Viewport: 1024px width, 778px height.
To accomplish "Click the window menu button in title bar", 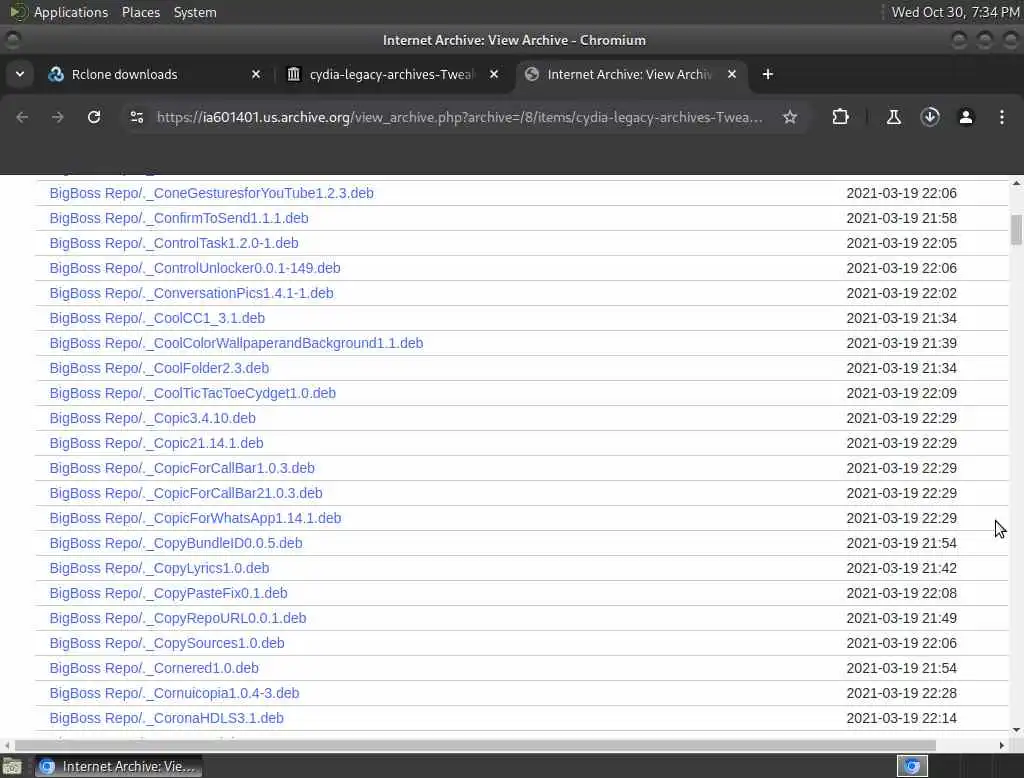I will coord(12,40).
